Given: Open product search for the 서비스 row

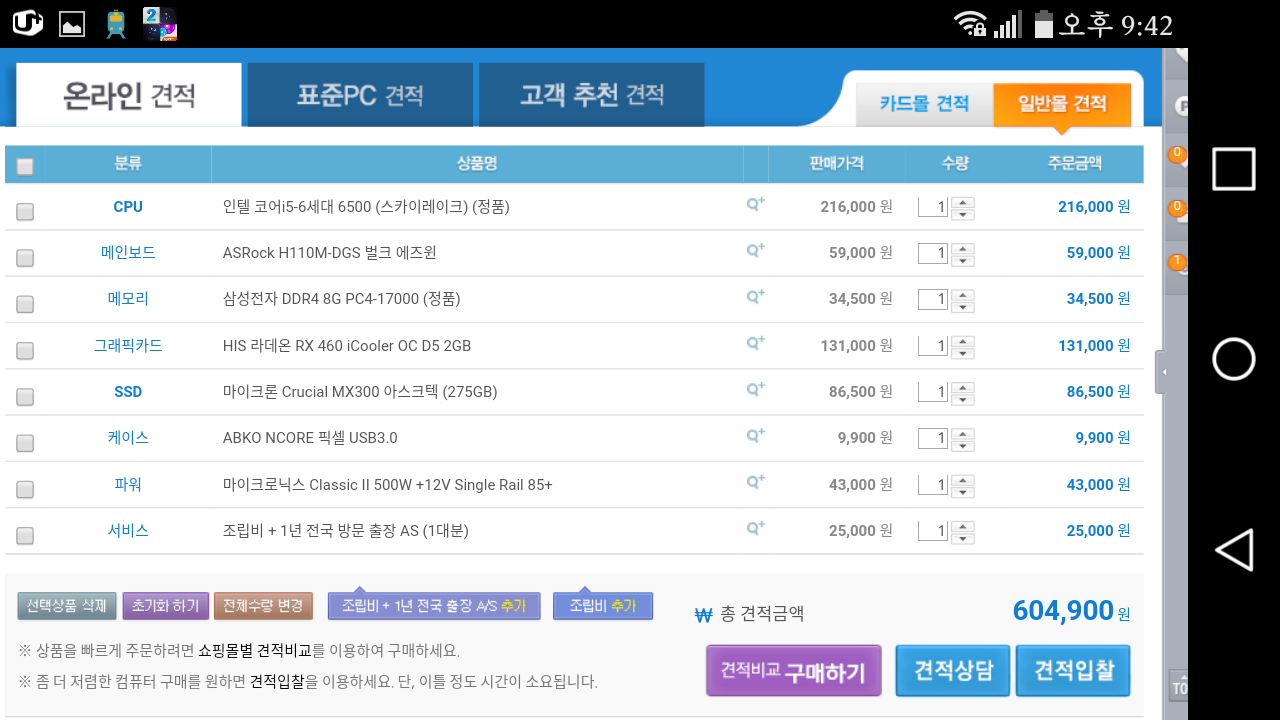Looking at the screenshot, I should pos(756,528).
